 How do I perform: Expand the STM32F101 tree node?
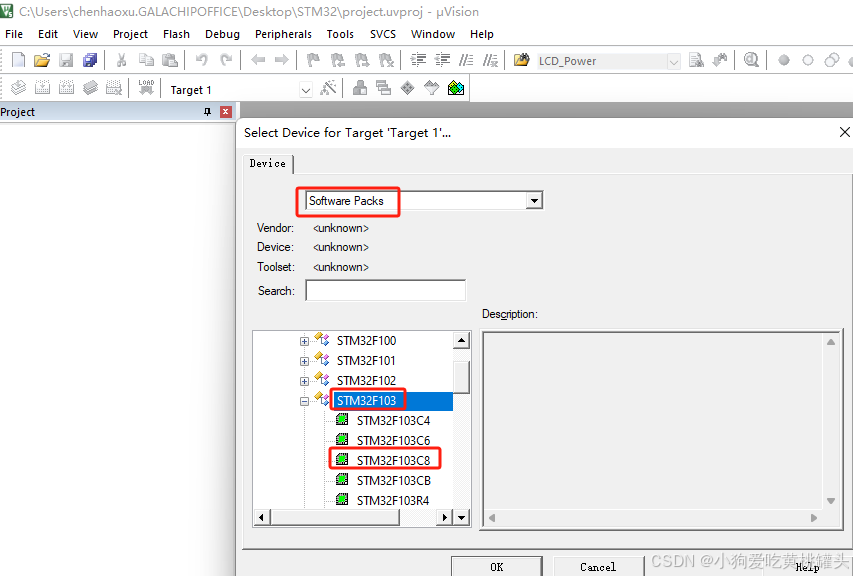[x=304, y=361]
